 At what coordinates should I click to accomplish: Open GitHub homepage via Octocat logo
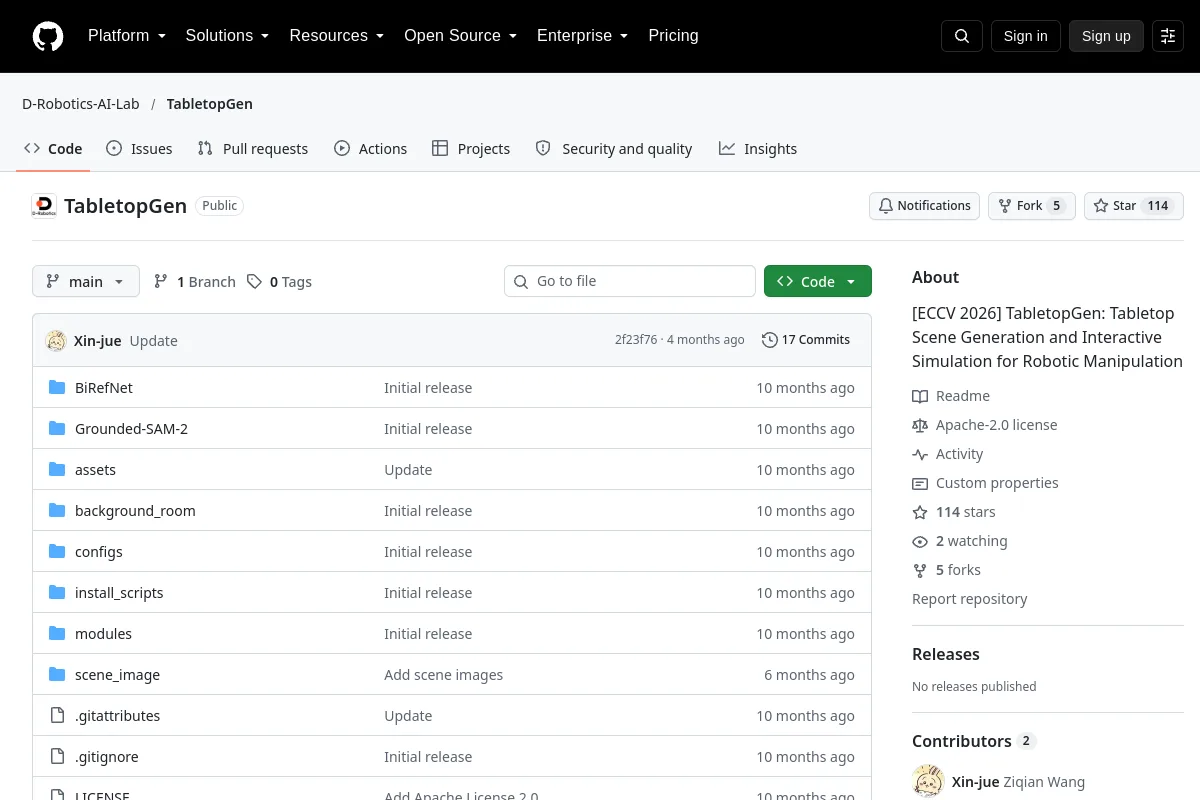(48, 36)
